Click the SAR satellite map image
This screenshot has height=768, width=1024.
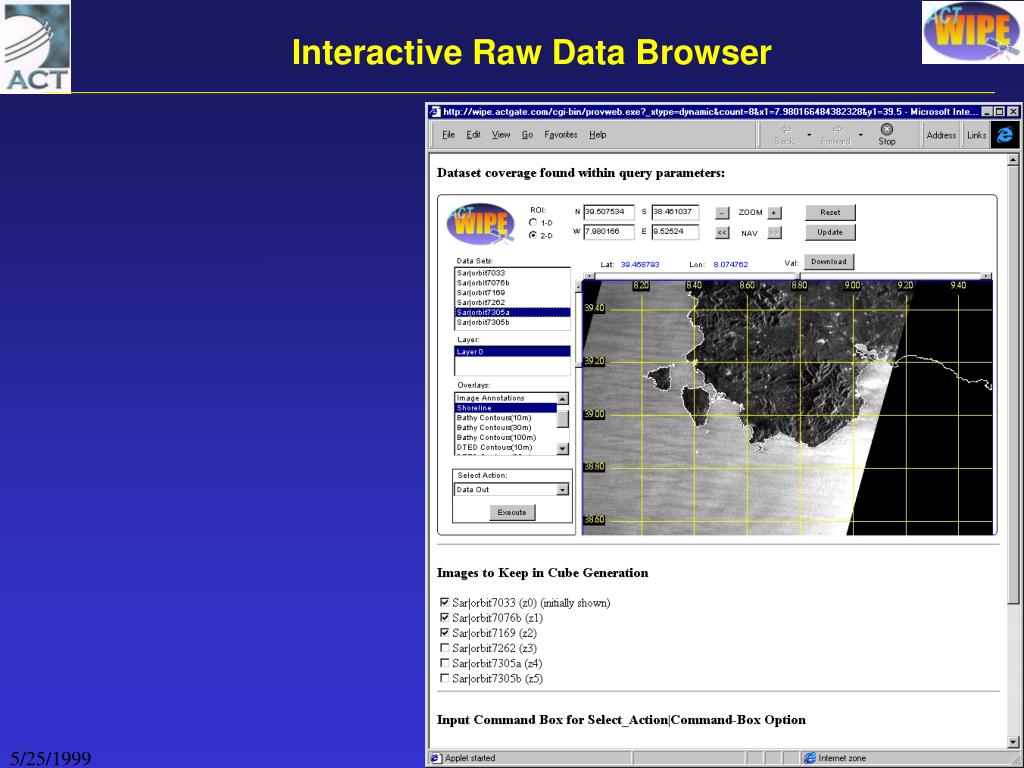point(788,408)
